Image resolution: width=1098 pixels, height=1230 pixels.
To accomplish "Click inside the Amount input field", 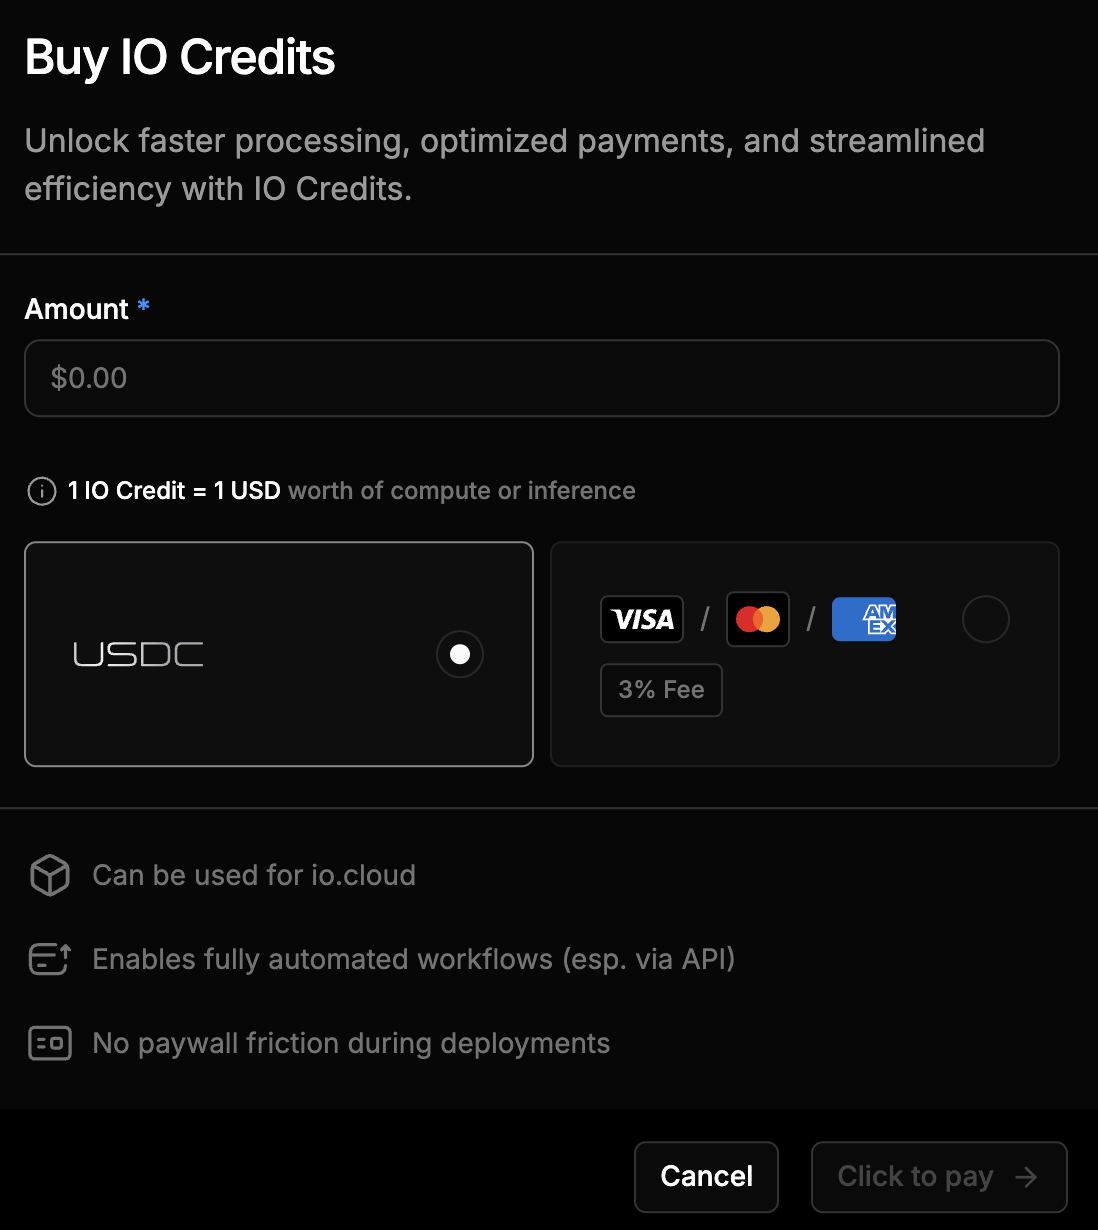I will click(541, 378).
